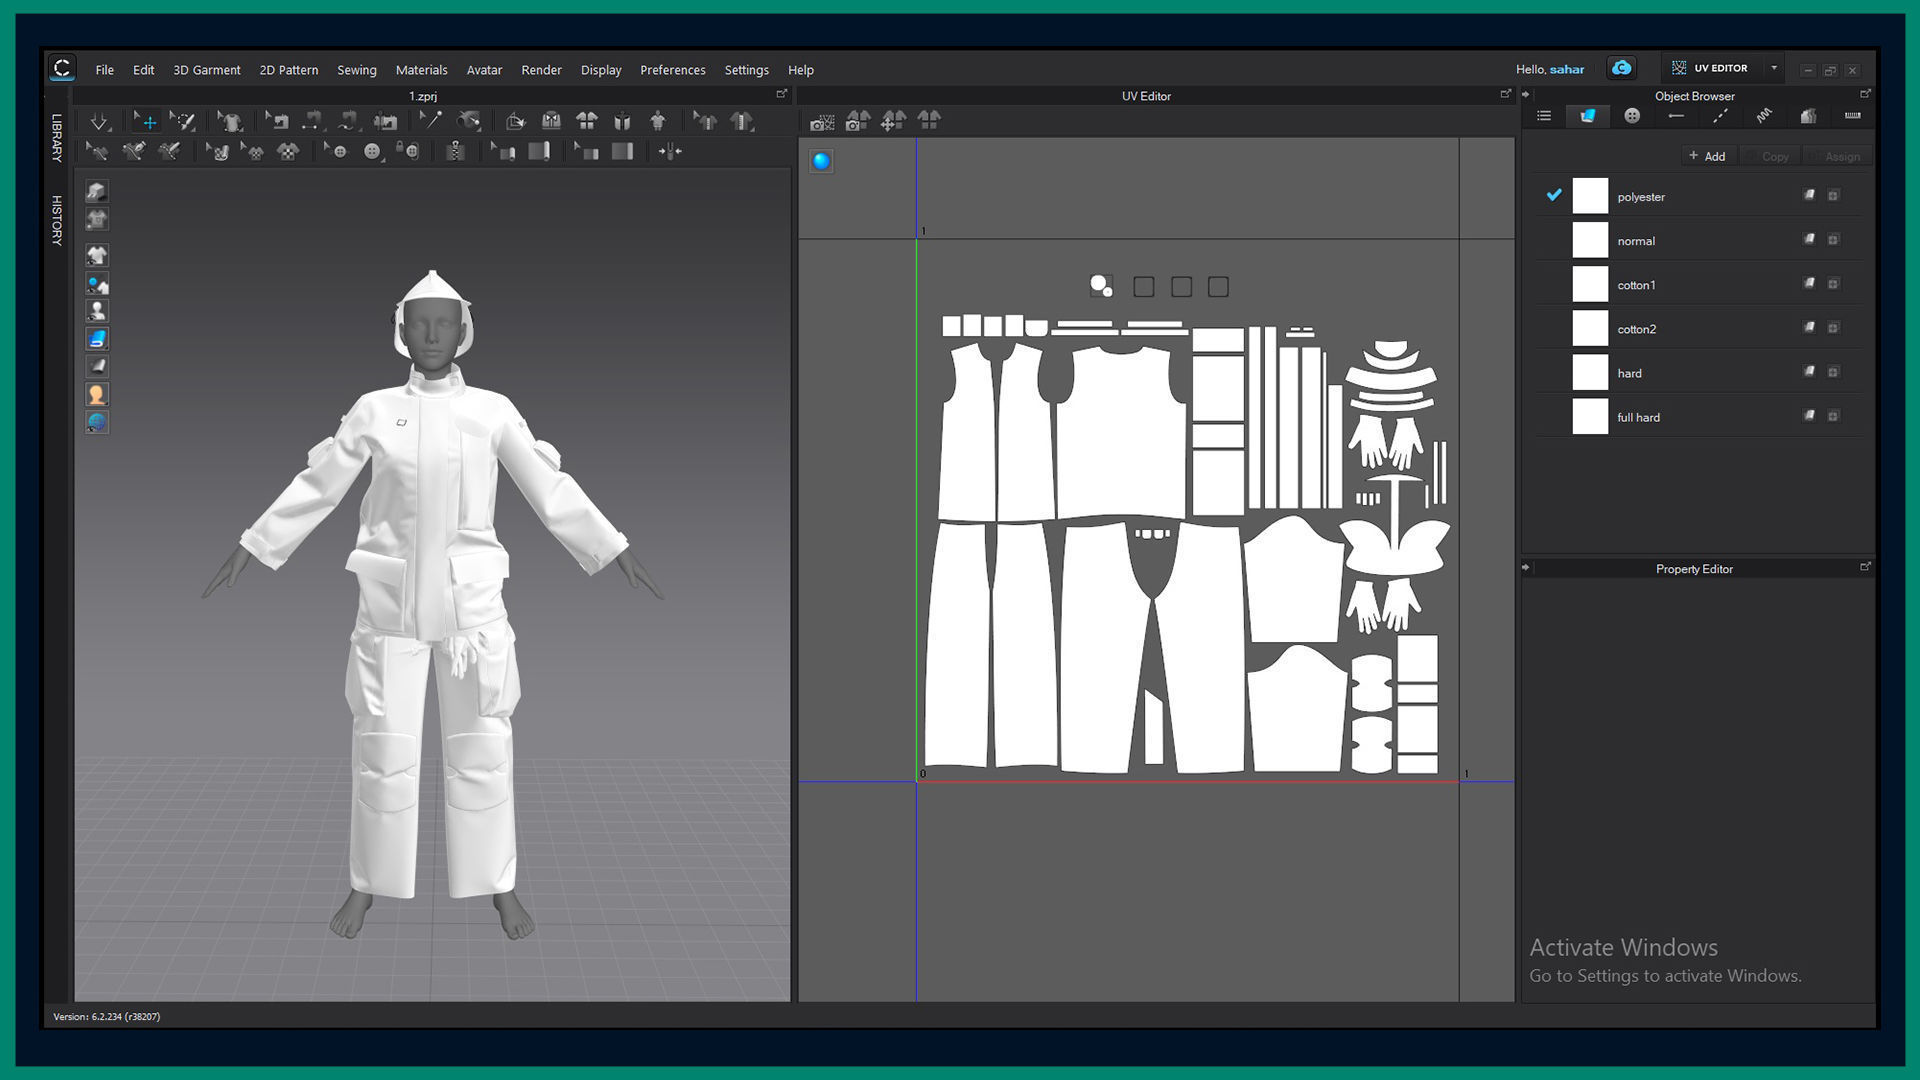
Task: Open the vertical LIBRARY tab
Action: (57, 138)
